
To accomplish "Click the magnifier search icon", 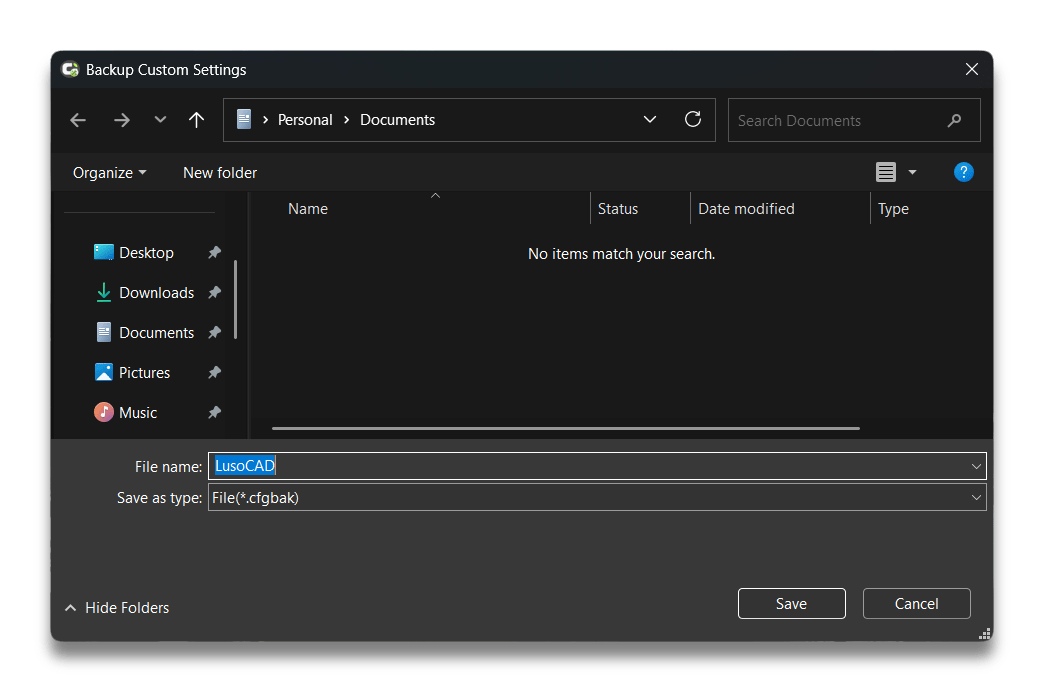I will (955, 121).
